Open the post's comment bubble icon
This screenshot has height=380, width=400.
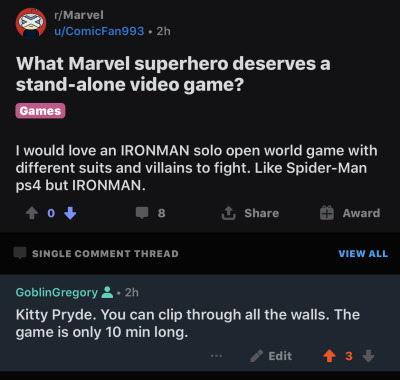142,213
